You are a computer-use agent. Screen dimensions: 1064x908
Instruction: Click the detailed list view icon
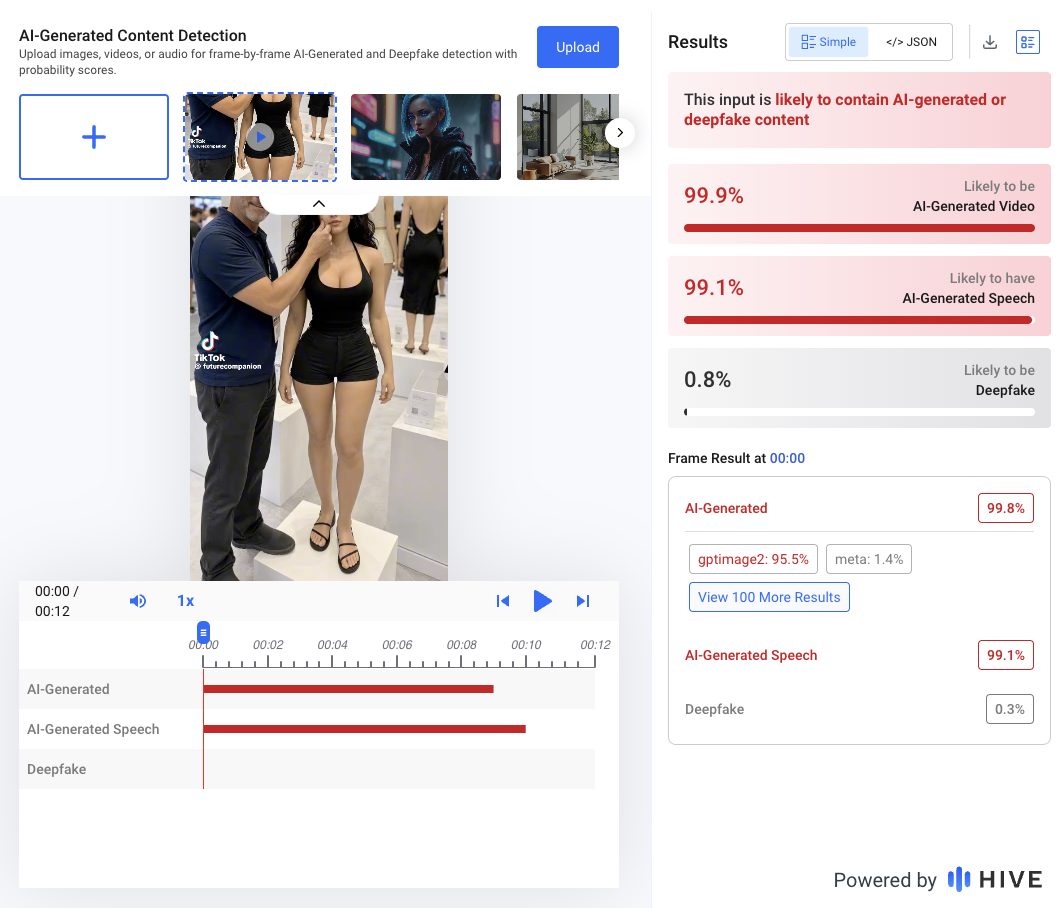click(1027, 42)
